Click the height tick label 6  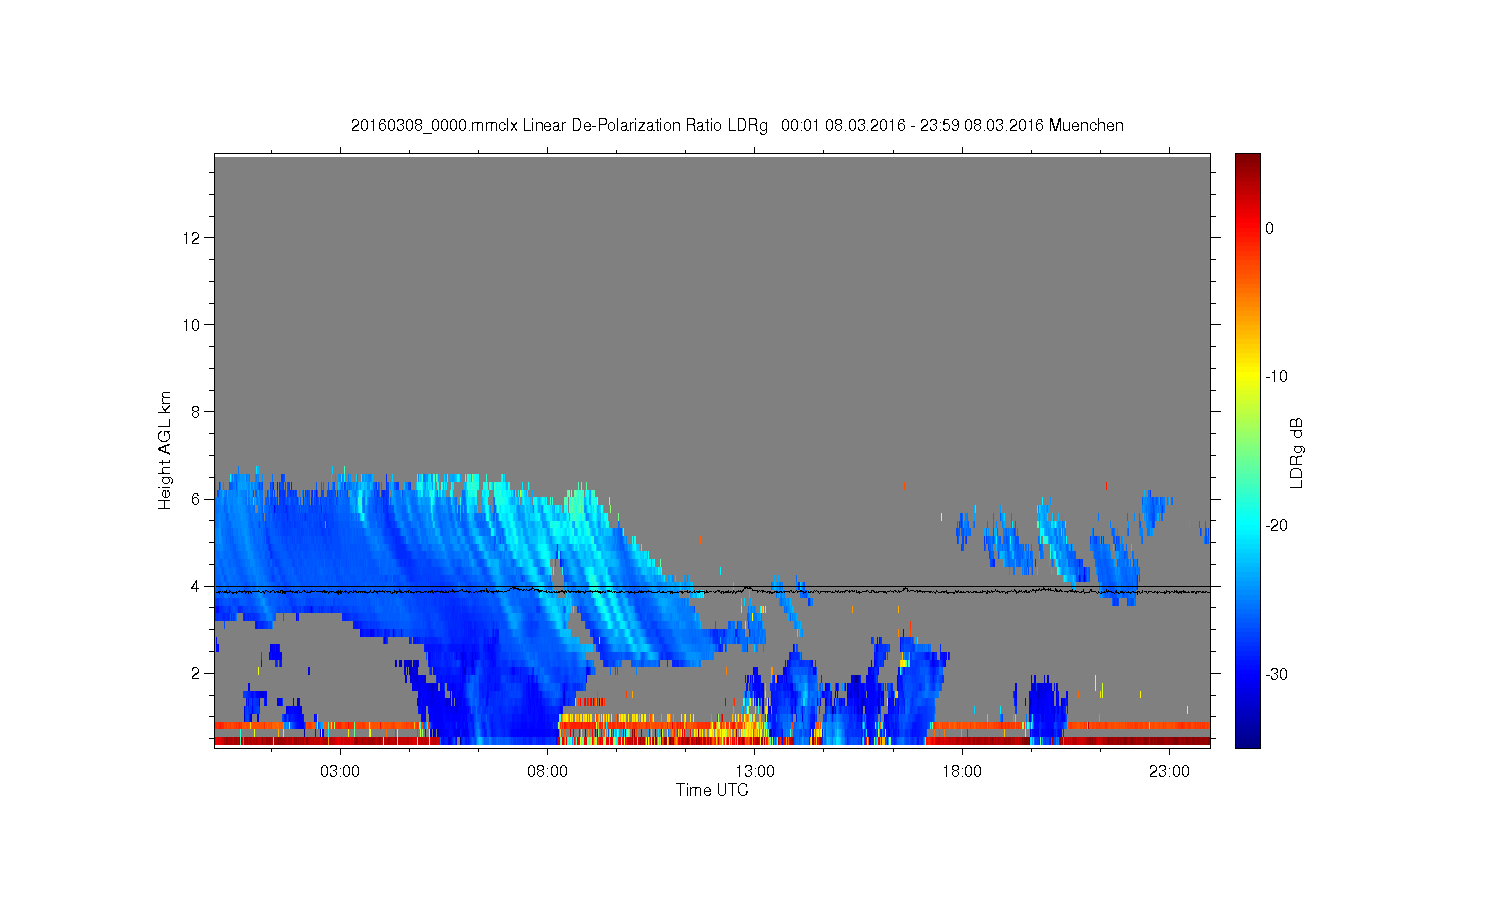click(196, 499)
